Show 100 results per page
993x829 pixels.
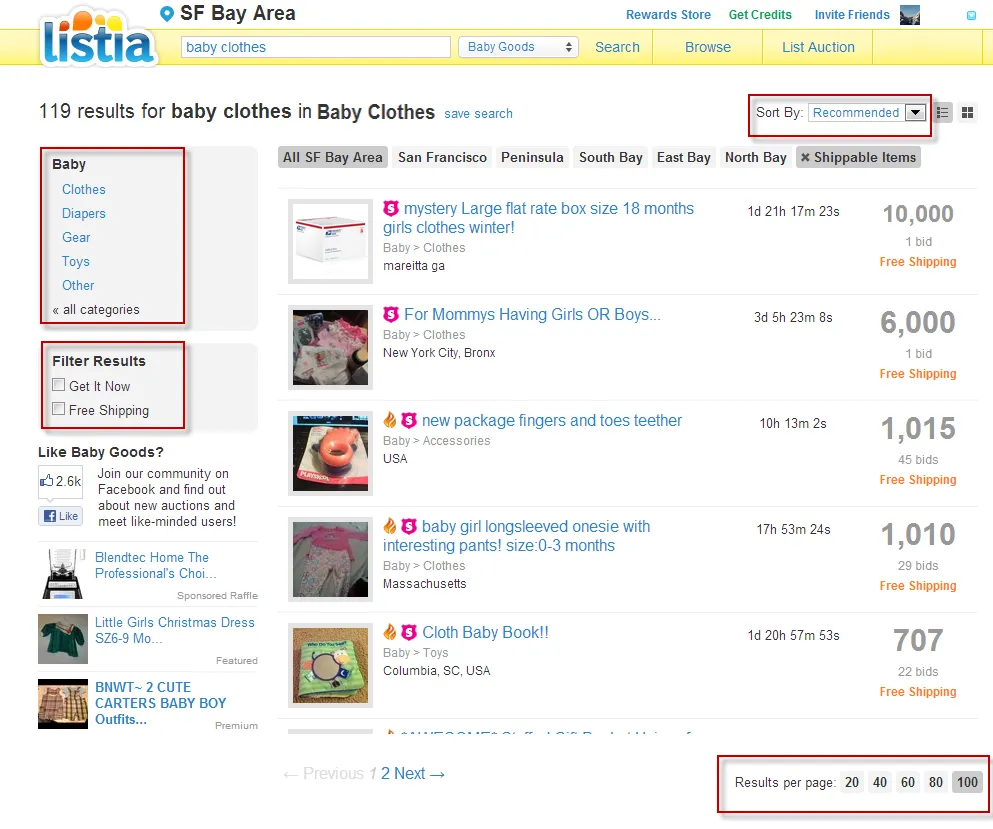click(967, 782)
